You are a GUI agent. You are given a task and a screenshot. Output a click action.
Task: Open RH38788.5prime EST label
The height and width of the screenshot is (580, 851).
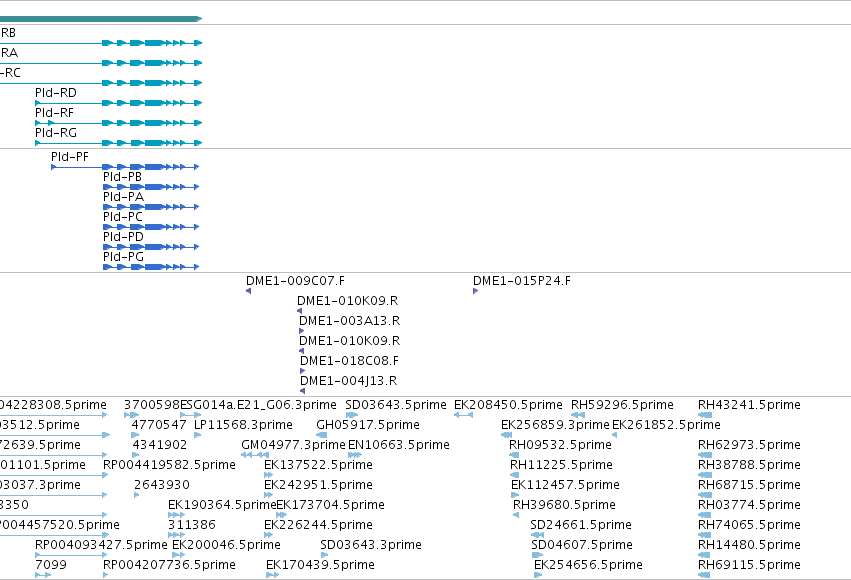[x=750, y=465]
